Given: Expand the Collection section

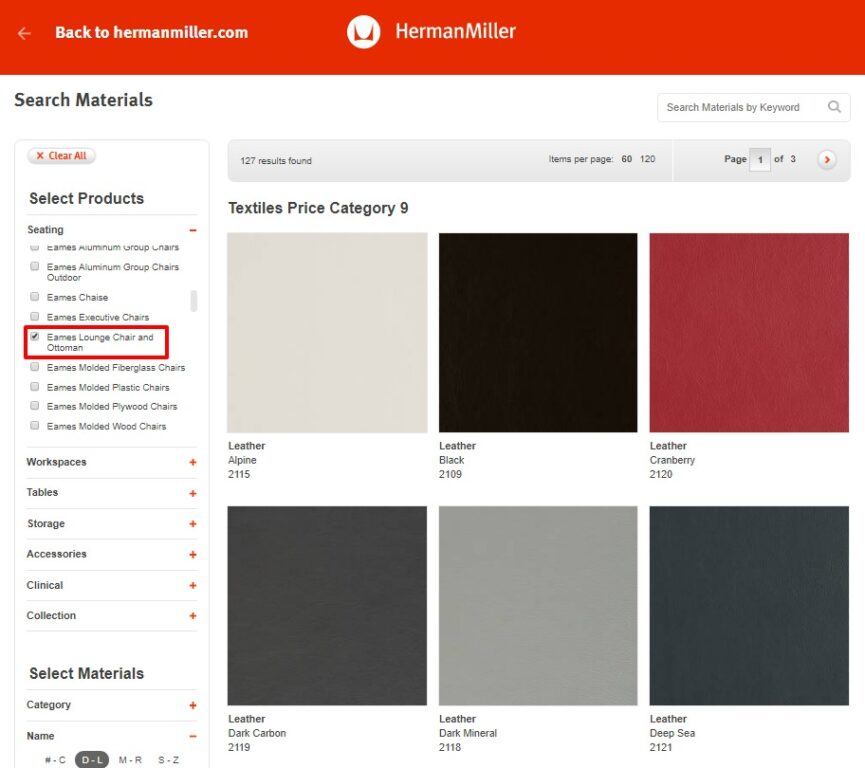Looking at the screenshot, I should 193,616.
